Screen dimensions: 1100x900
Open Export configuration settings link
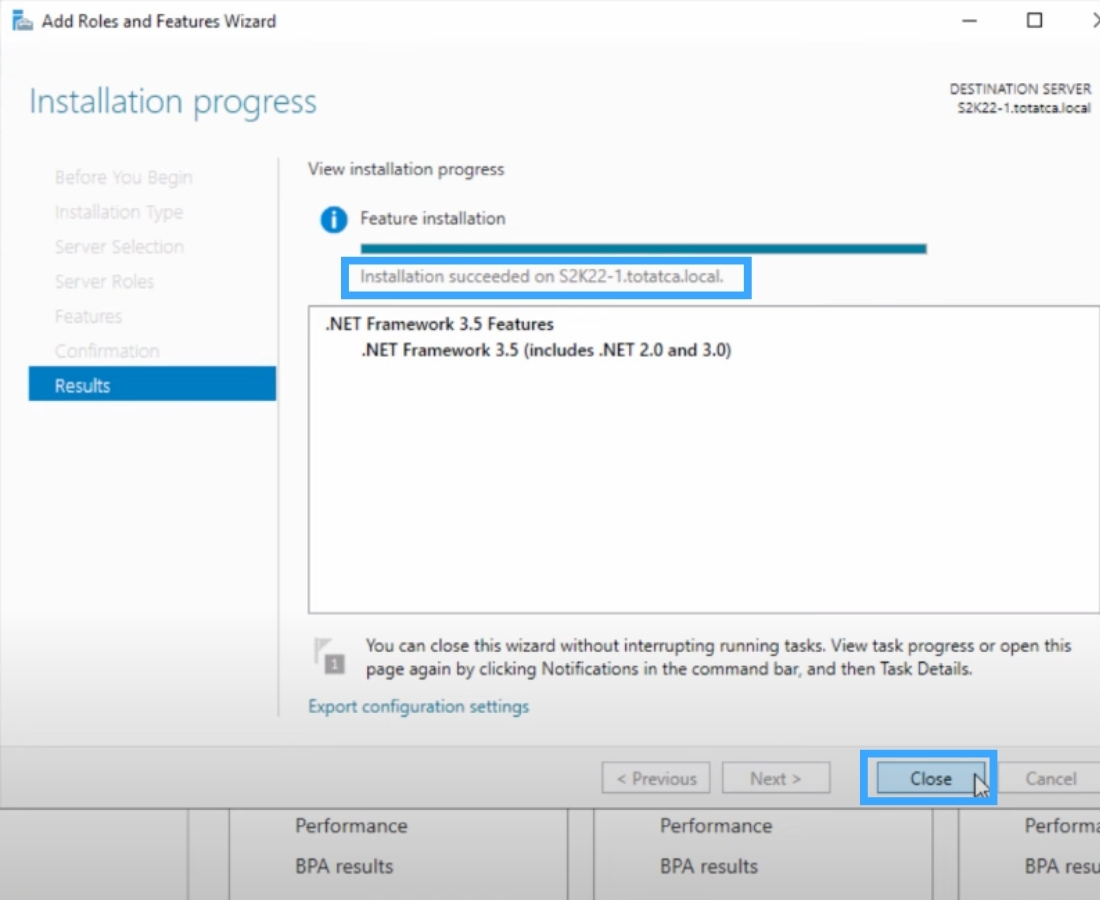click(420, 706)
